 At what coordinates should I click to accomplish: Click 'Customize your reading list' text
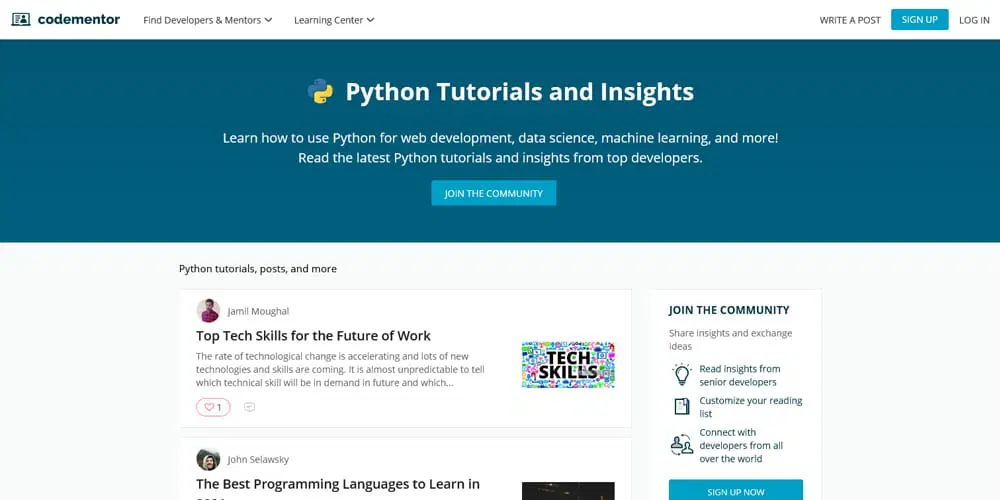pos(751,407)
